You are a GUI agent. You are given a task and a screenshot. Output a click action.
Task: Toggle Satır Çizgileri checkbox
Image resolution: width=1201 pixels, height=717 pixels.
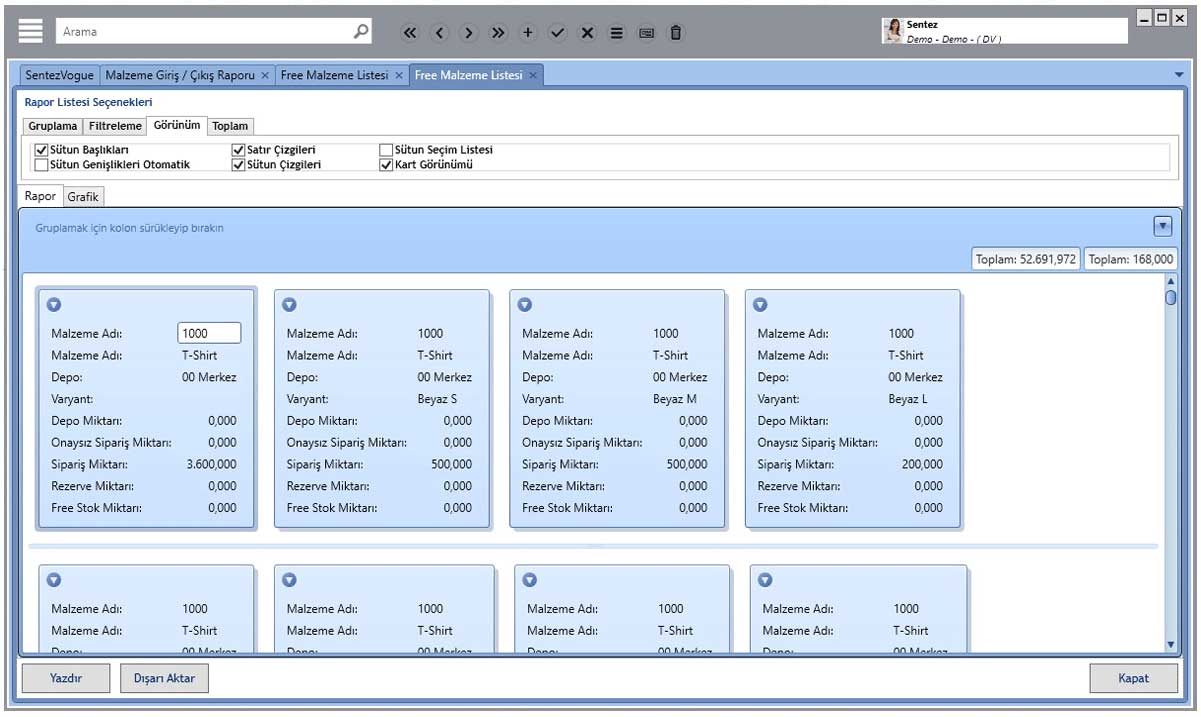(238, 150)
